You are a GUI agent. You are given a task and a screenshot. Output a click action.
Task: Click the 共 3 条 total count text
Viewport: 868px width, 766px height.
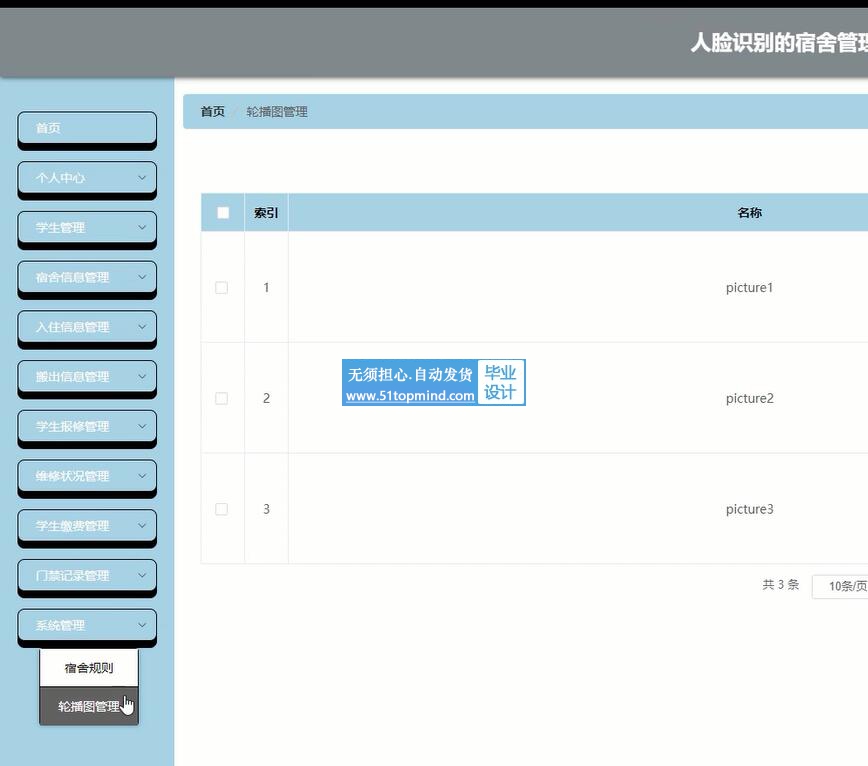tap(781, 585)
